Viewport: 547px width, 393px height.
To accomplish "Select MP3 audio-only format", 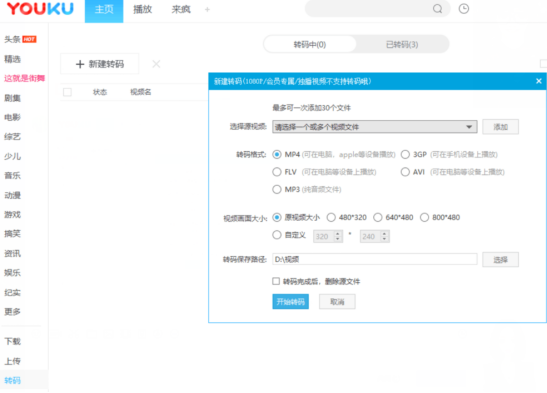I will 277,189.
